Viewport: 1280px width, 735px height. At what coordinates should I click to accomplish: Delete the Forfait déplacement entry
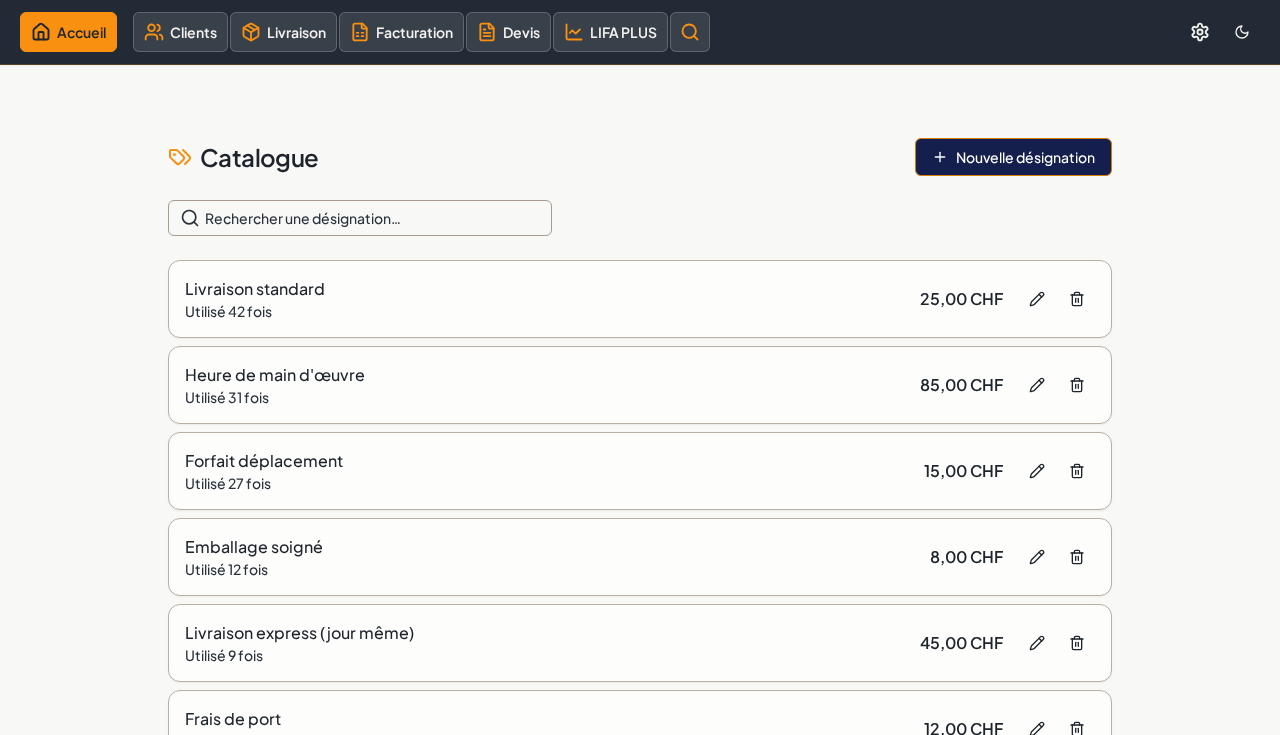[x=1077, y=471]
